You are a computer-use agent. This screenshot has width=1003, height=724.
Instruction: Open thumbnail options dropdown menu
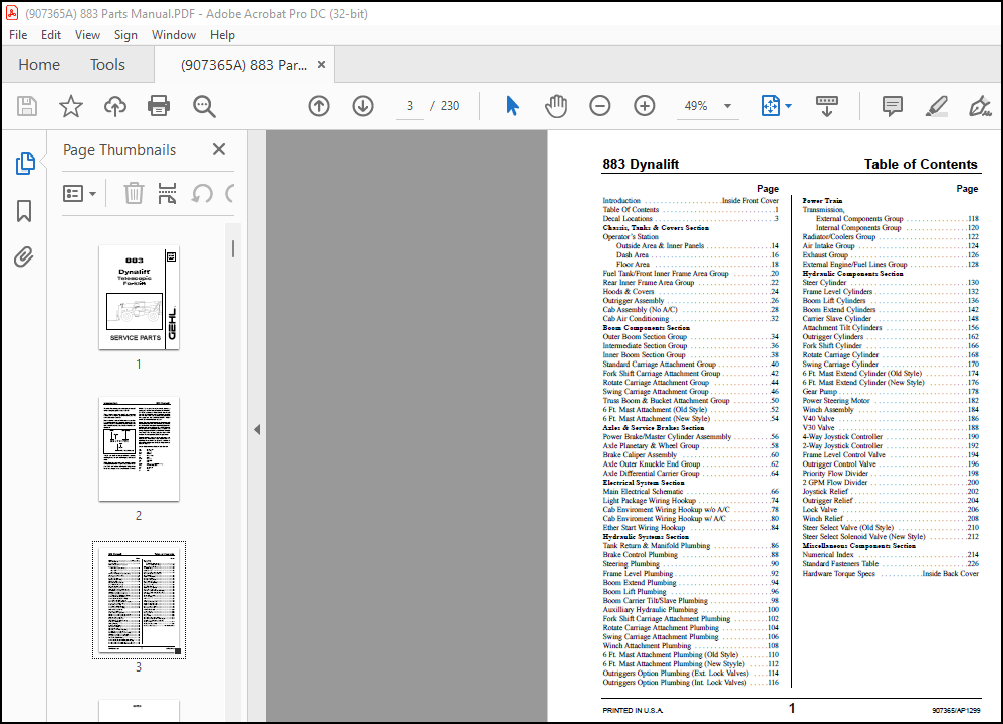tap(79, 193)
